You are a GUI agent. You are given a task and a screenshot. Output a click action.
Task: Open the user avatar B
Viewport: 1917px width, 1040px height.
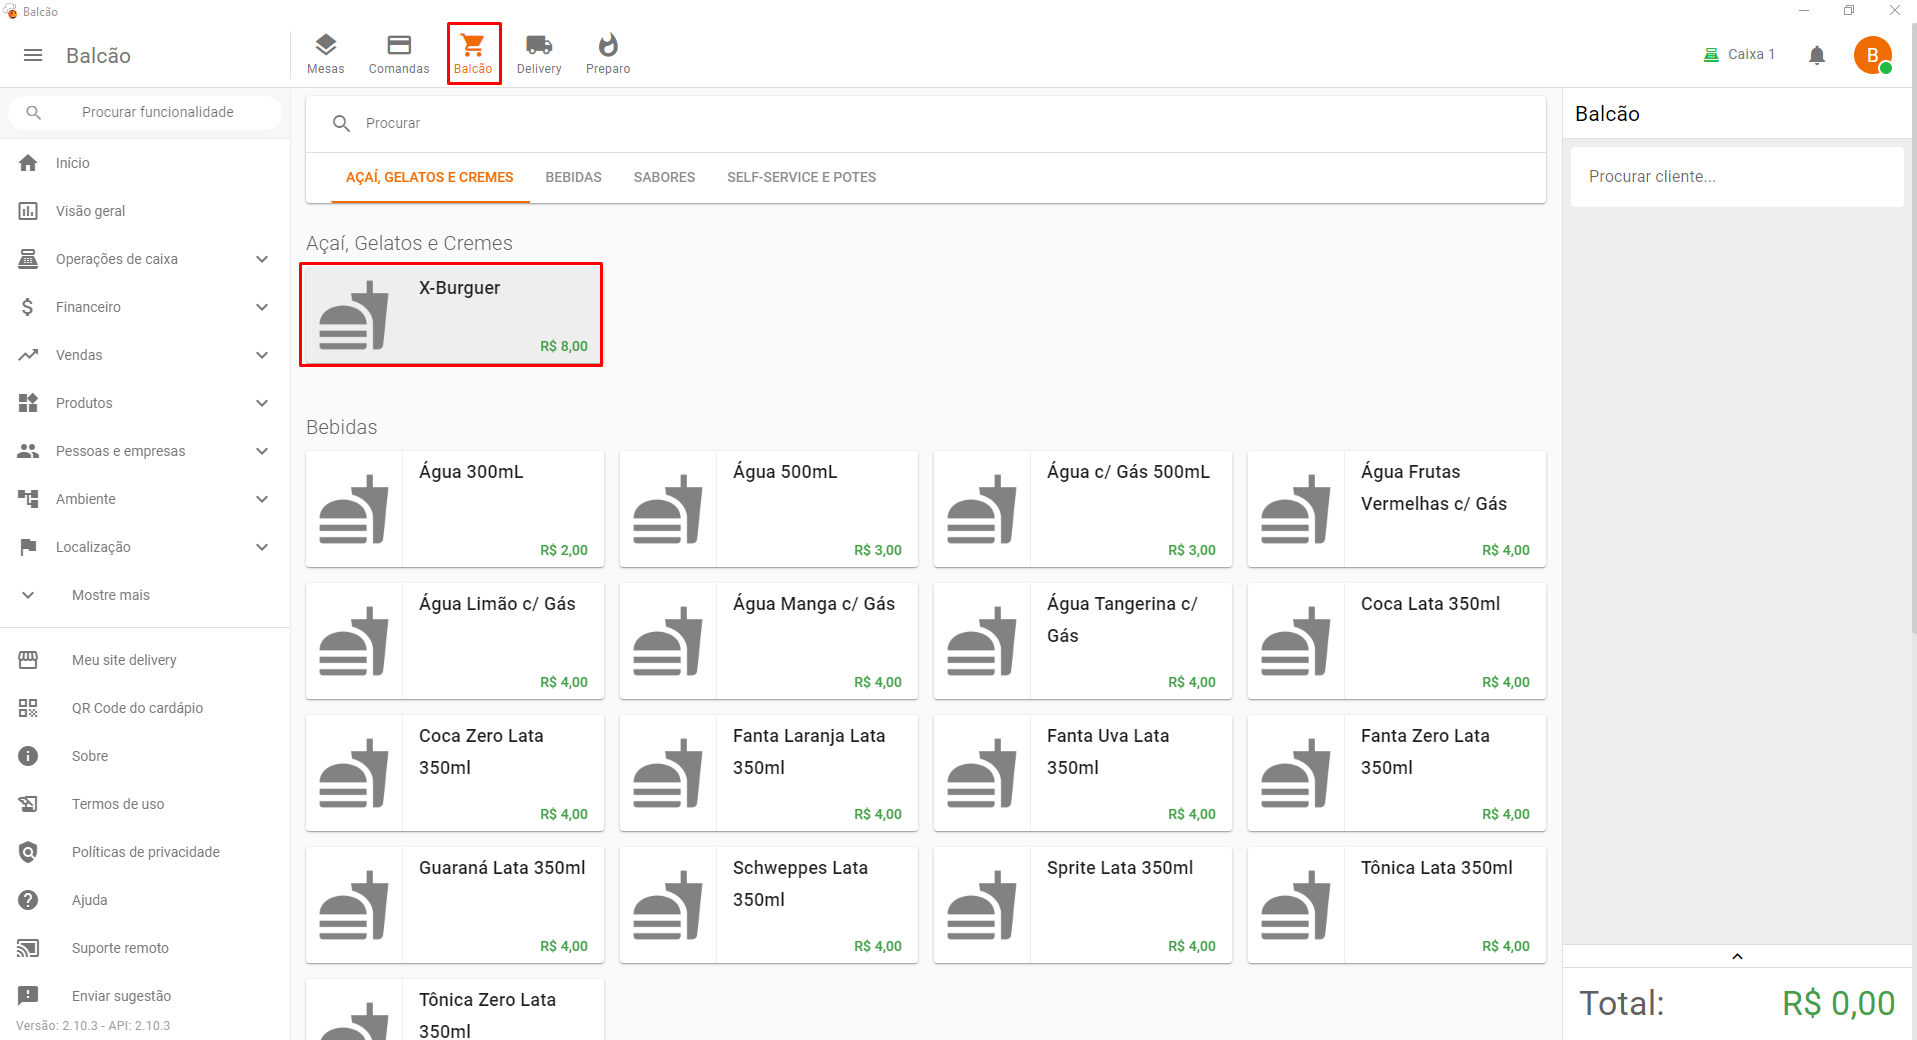[x=1873, y=55]
